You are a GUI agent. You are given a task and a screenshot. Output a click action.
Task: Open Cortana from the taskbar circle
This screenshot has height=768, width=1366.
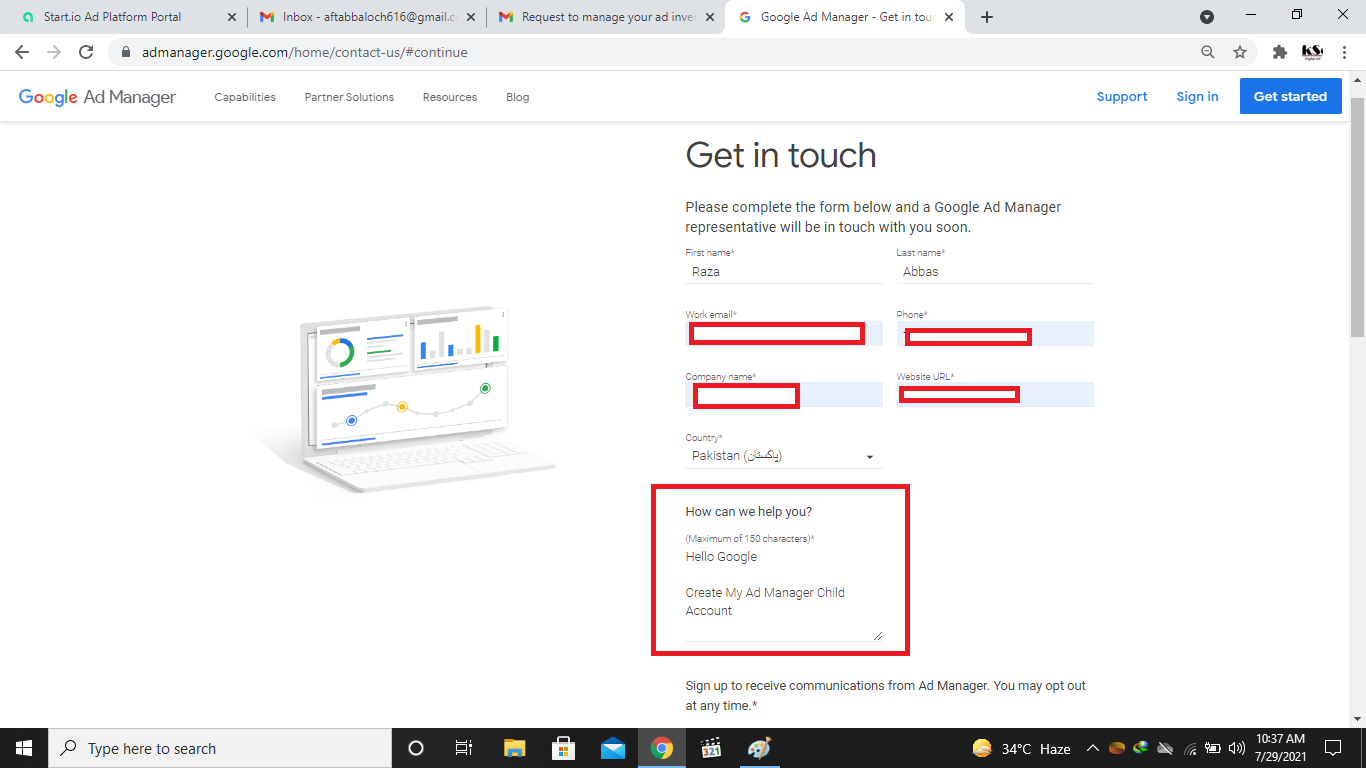[416, 748]
